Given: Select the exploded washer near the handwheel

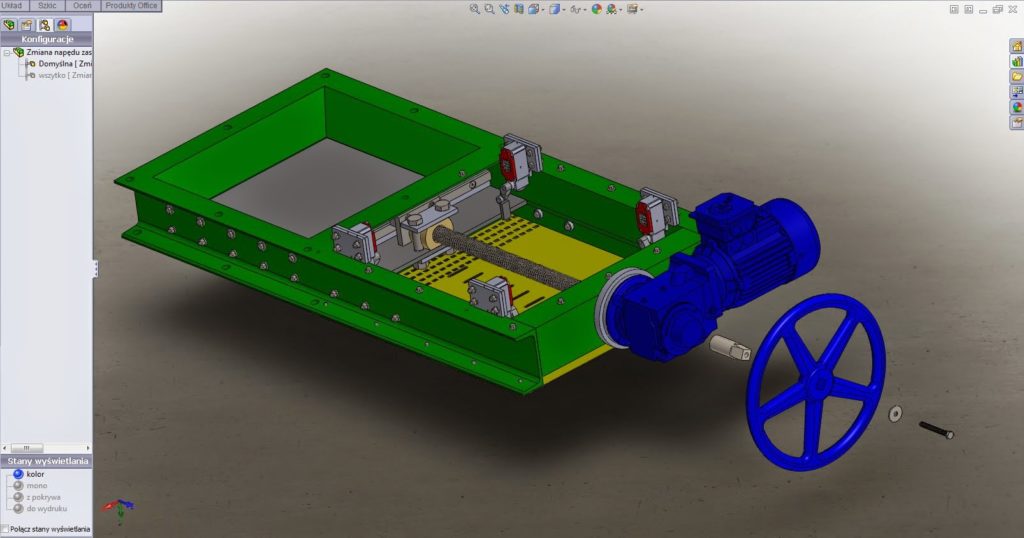Looking at the screenshot, I should click(x=895, y=413).
